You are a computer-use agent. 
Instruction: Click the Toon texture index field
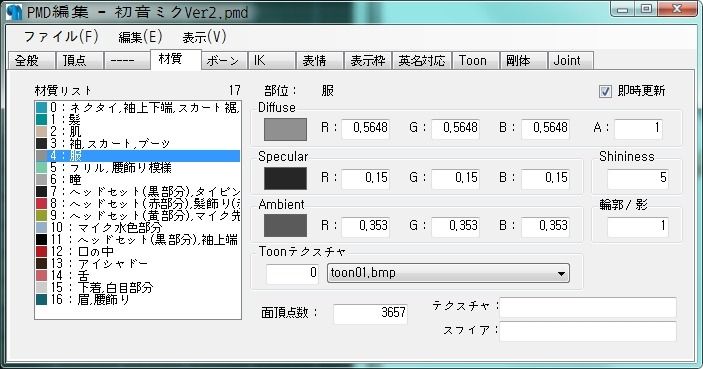tap(292, 273)
